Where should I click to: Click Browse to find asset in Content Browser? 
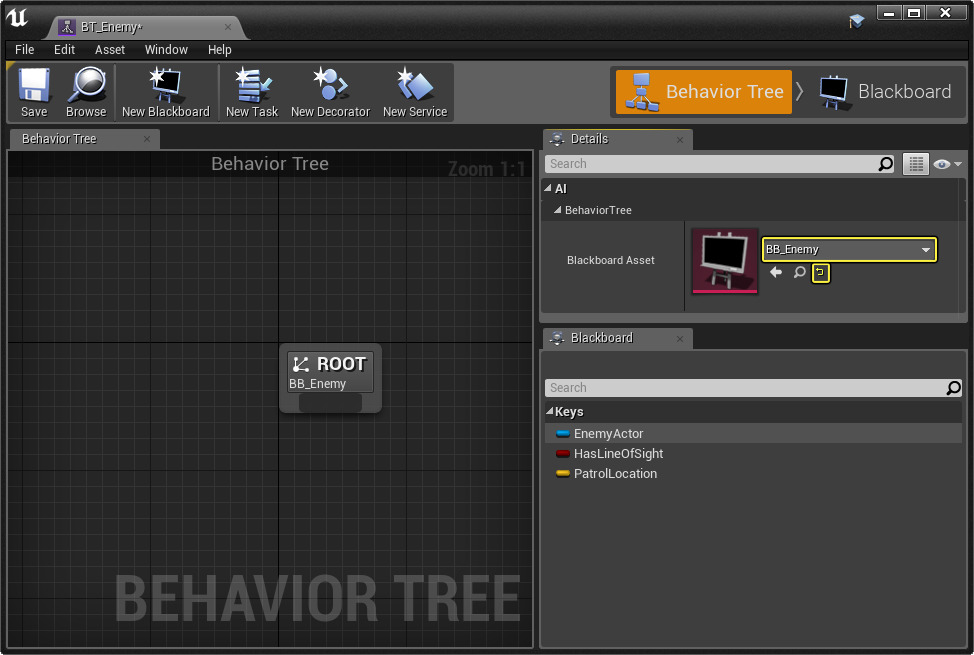point(86,92)
